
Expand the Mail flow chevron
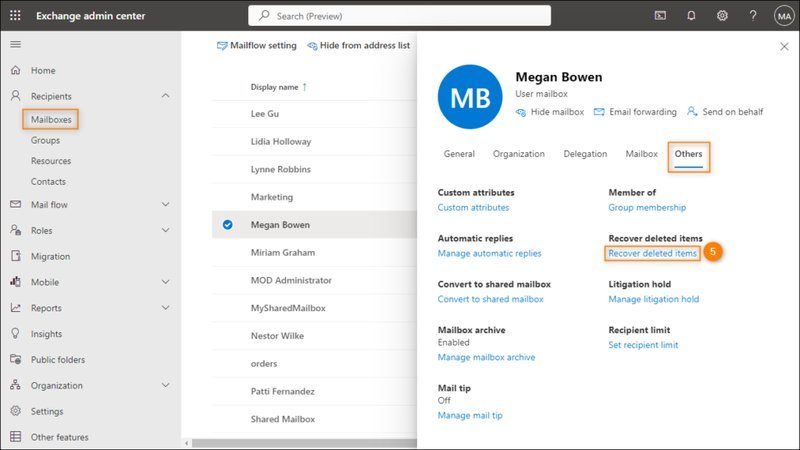[165, 204]
